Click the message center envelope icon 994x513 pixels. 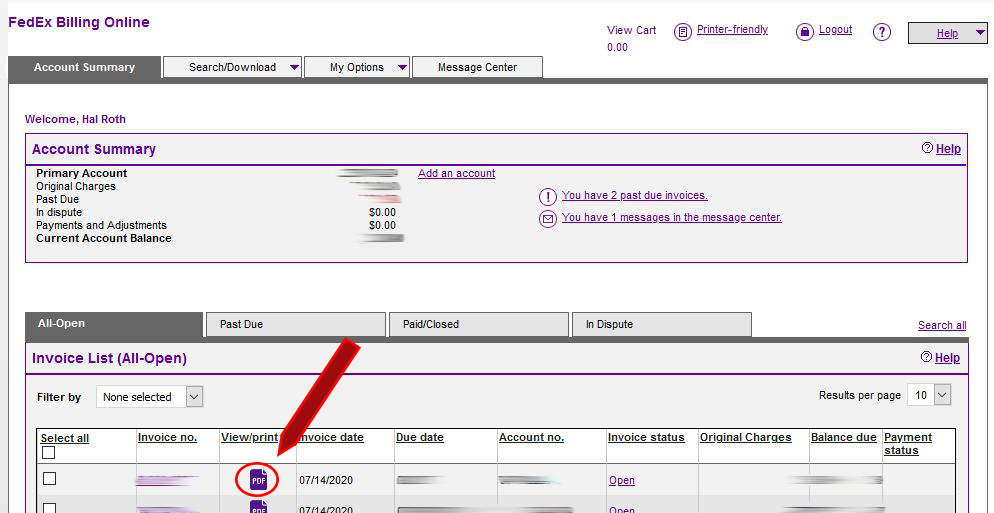(x=547, y=219)
